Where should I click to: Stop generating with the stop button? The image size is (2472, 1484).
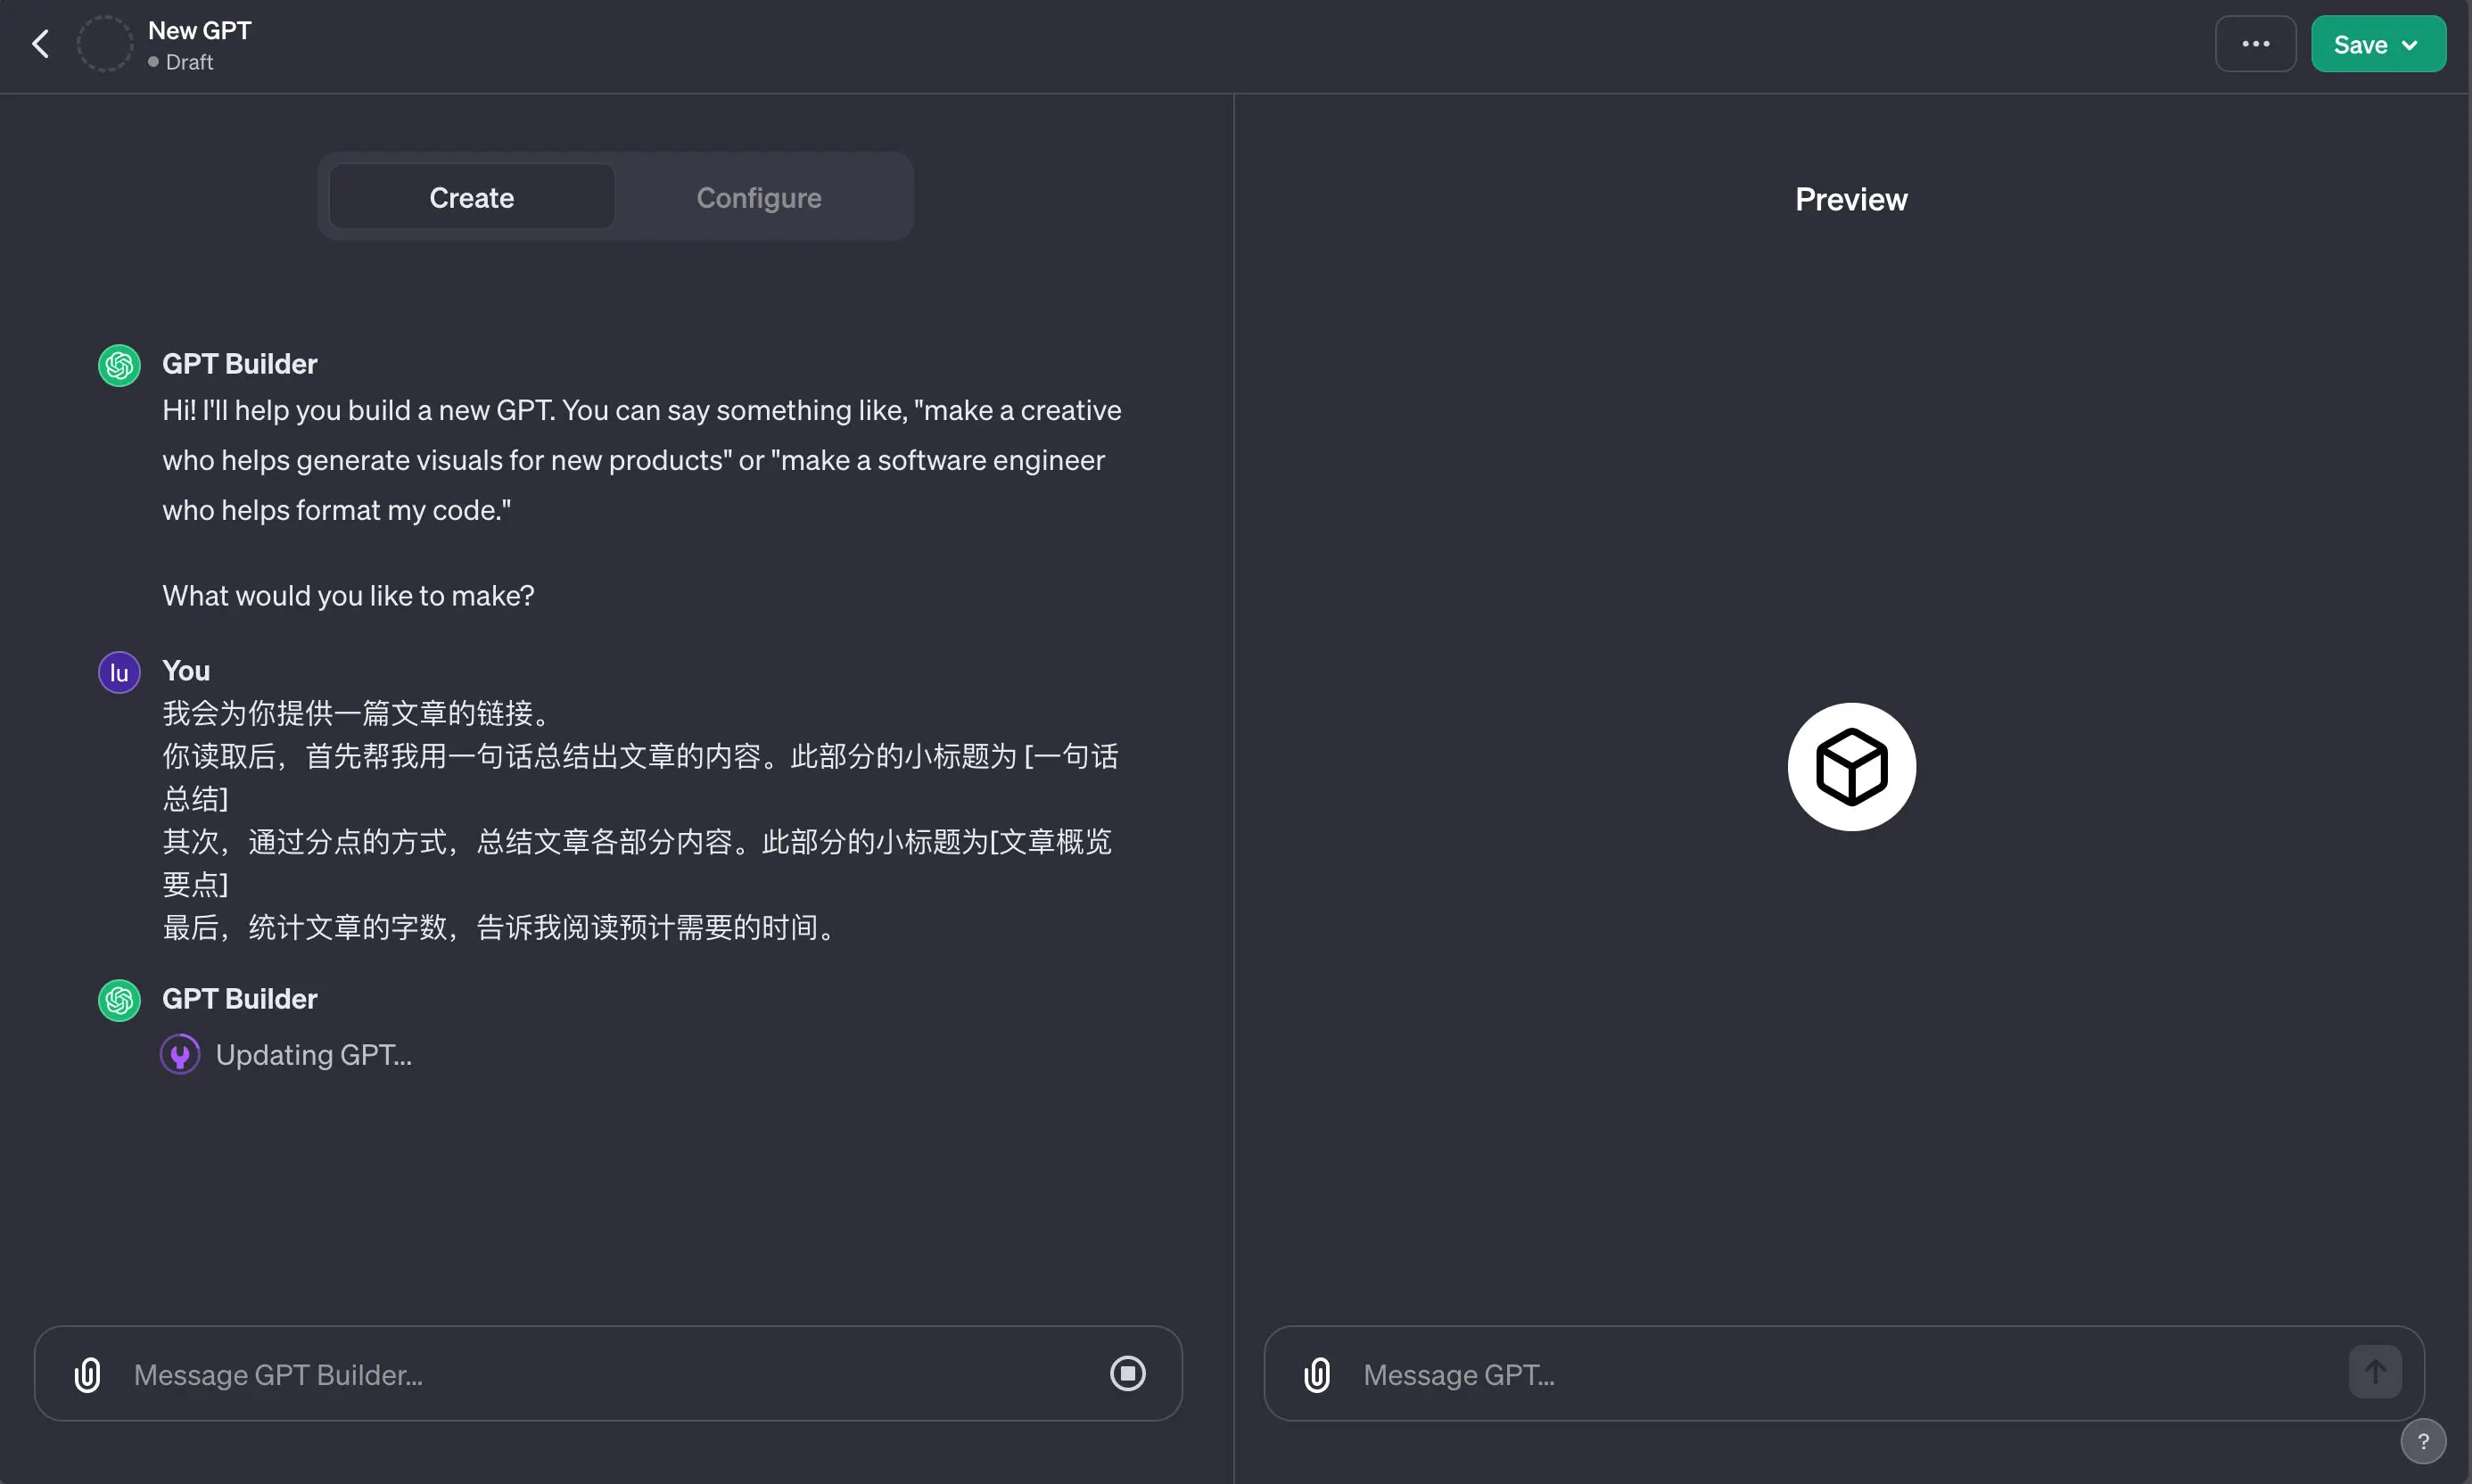[x=1127, y=1374]
